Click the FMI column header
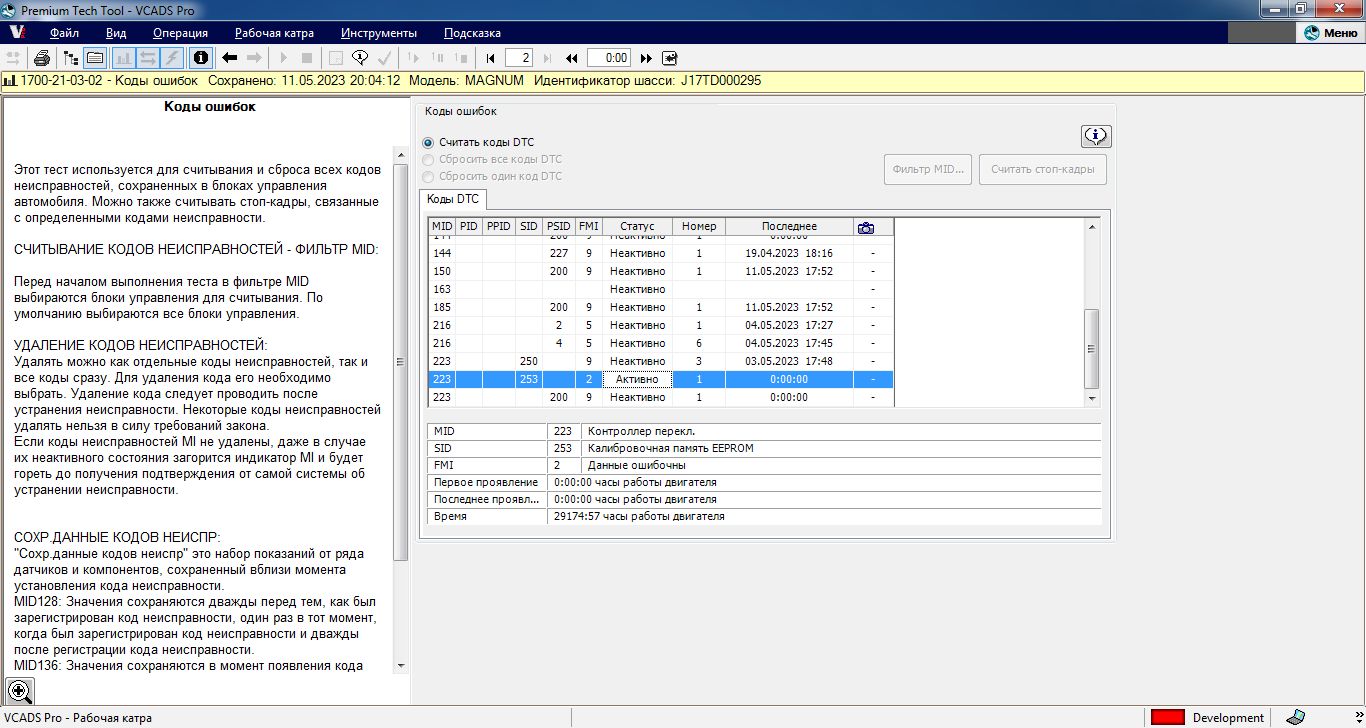This screenshot has width=1366, height=728. 589,227
